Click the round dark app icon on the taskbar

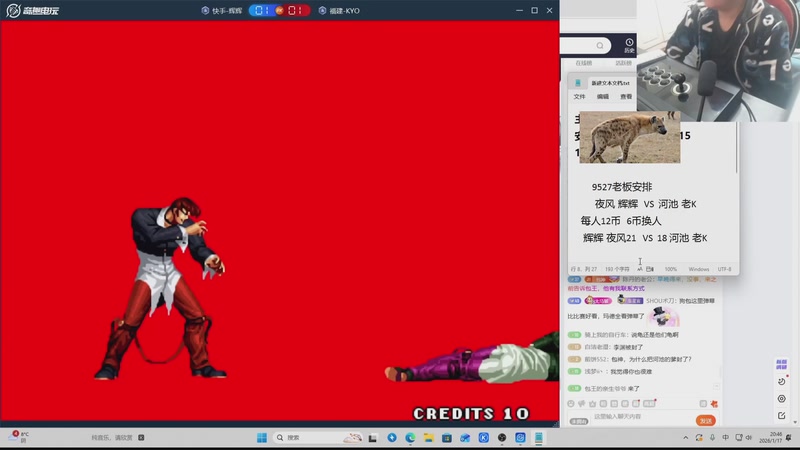click(502, 438)
